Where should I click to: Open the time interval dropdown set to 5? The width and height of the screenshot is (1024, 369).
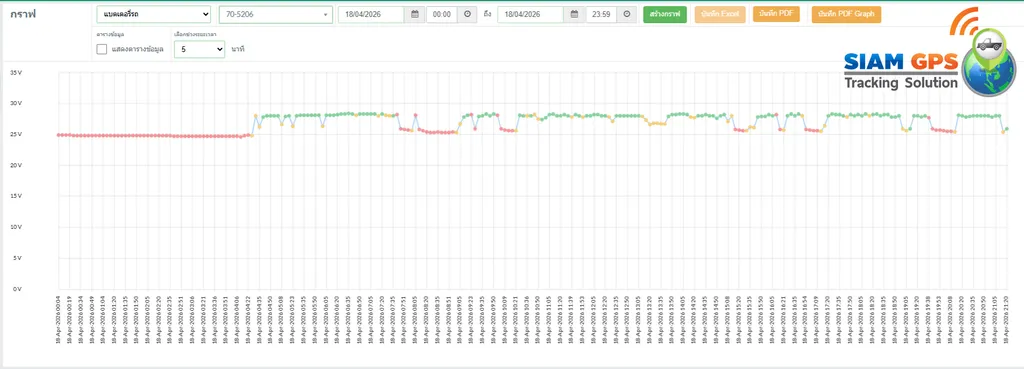point(199,49)
